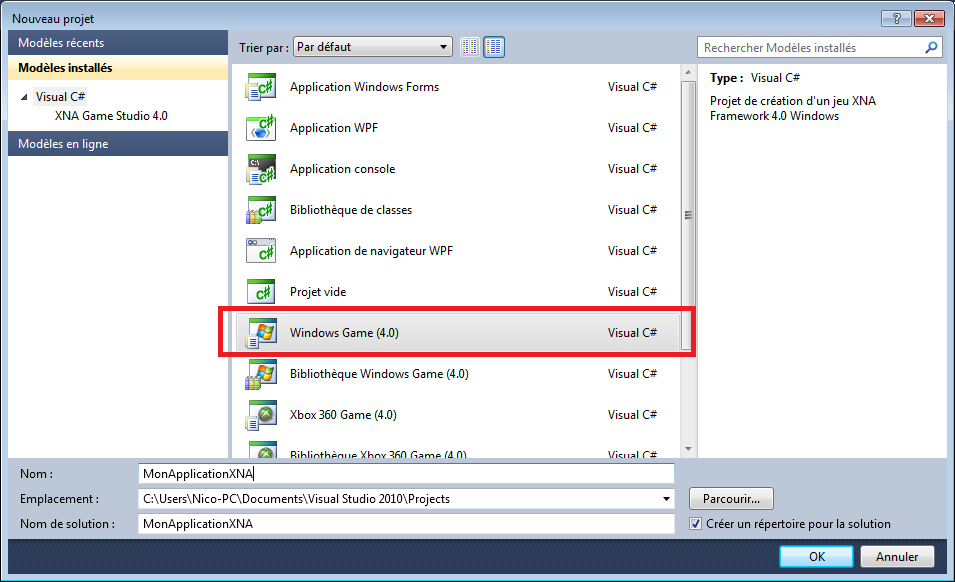Viewport: 955px width, 582px height.
Task: Click the OK button
Action: [x=817, y=556]
